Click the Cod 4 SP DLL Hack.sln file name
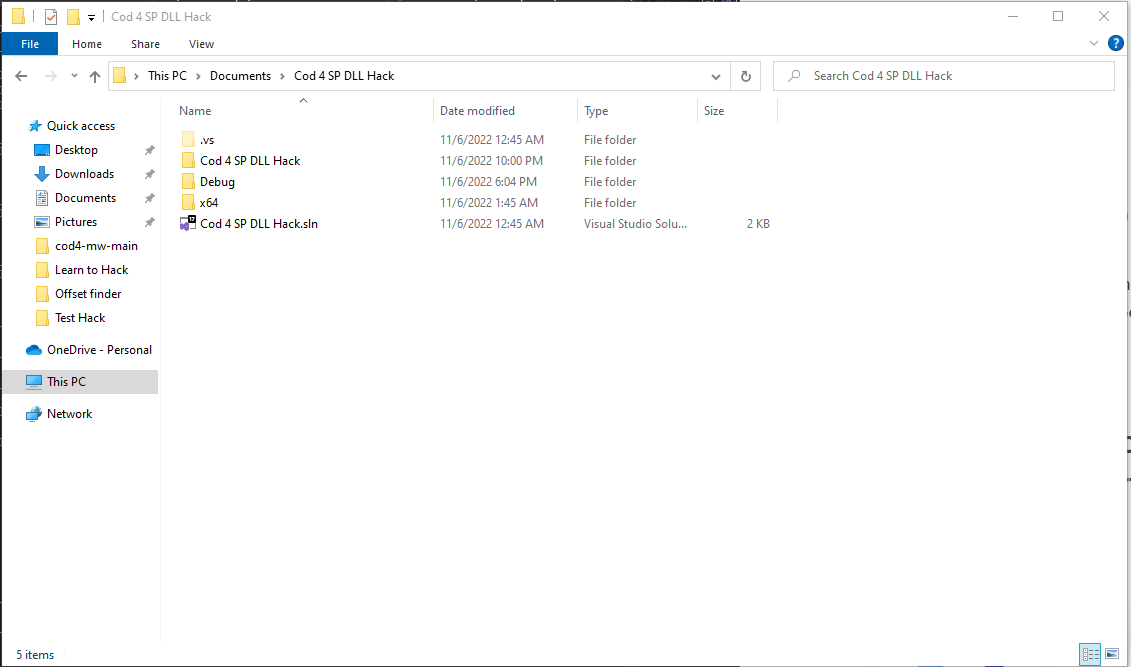 tap(259, 224)
